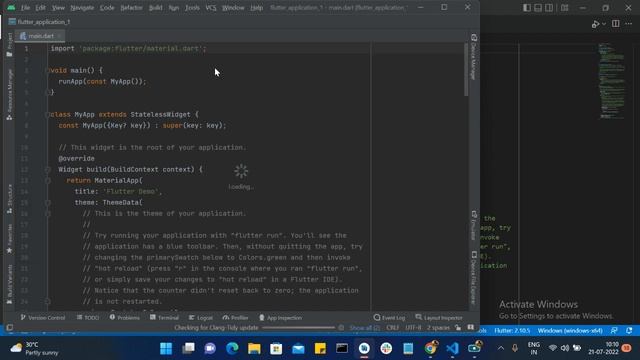Open the Windows Start menu
The width and height of the screenshot is (640, 360).
click(166, 349)
